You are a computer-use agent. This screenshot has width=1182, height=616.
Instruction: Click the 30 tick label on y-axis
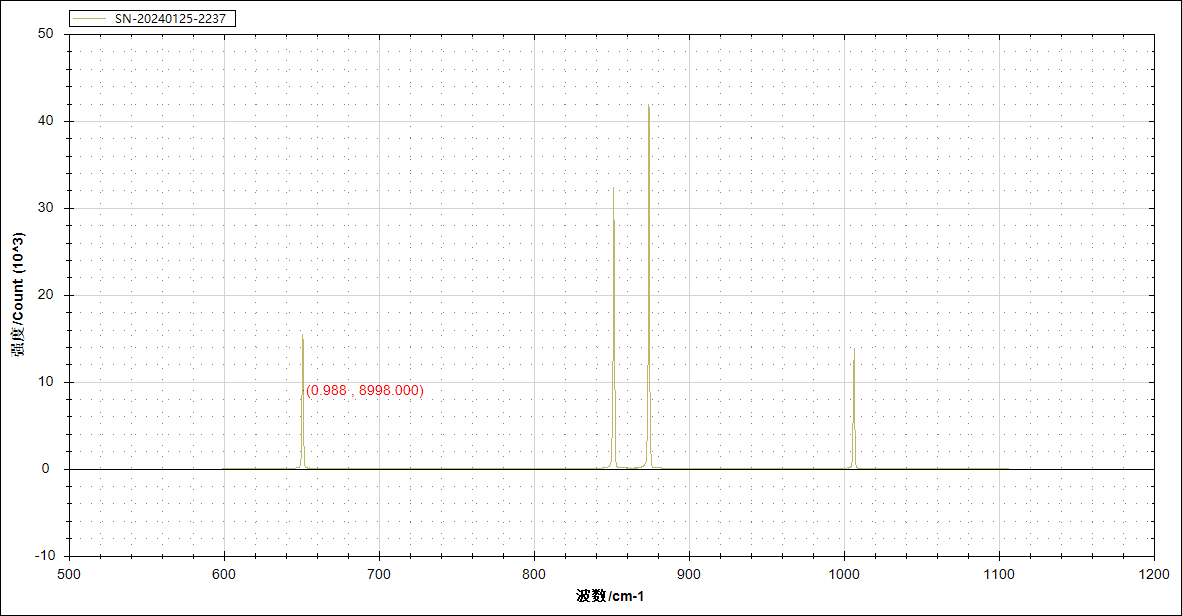[x=45, y=208]
